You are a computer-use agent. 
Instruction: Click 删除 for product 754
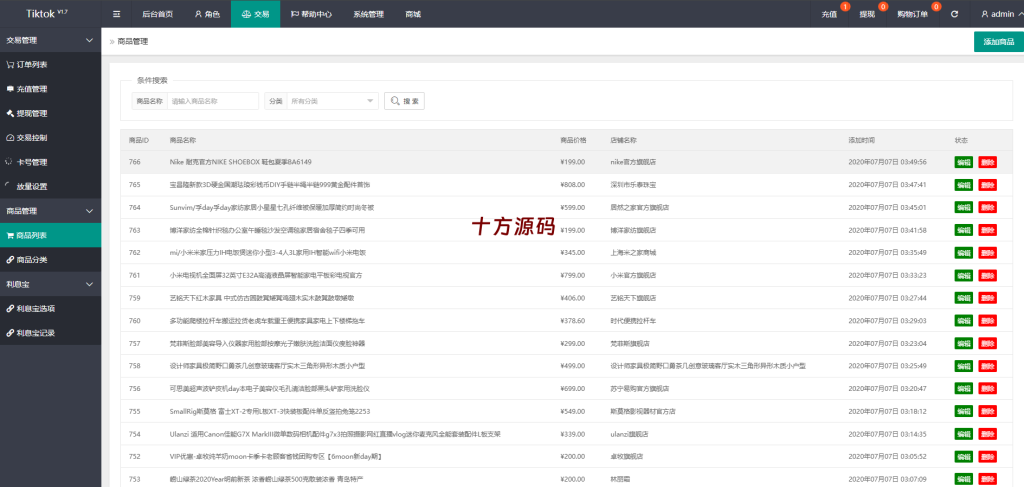pos(987,434)
